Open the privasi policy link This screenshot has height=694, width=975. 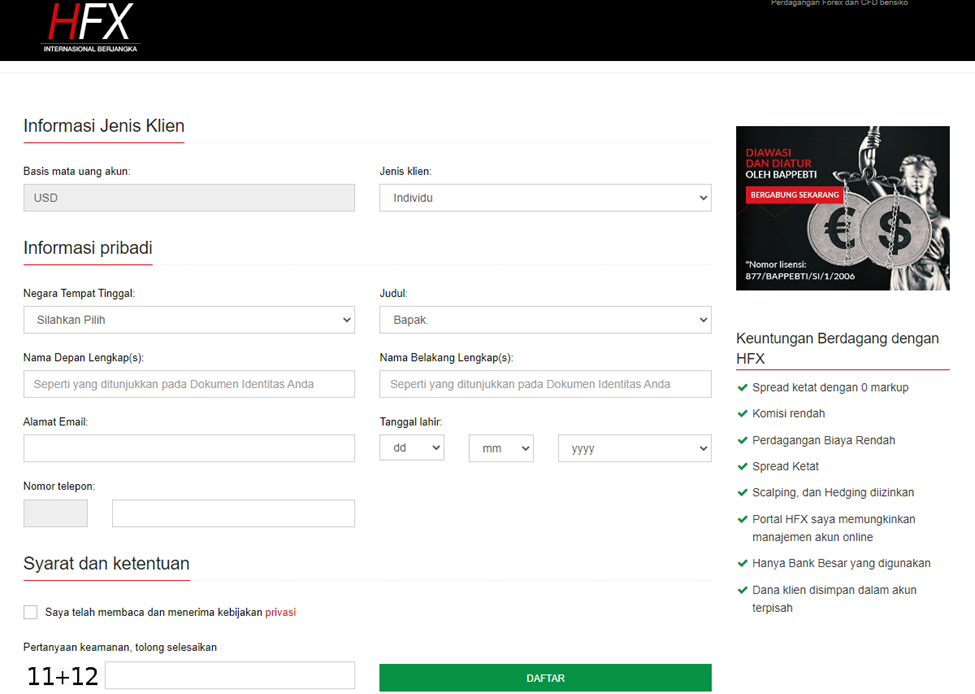[280, 613]
